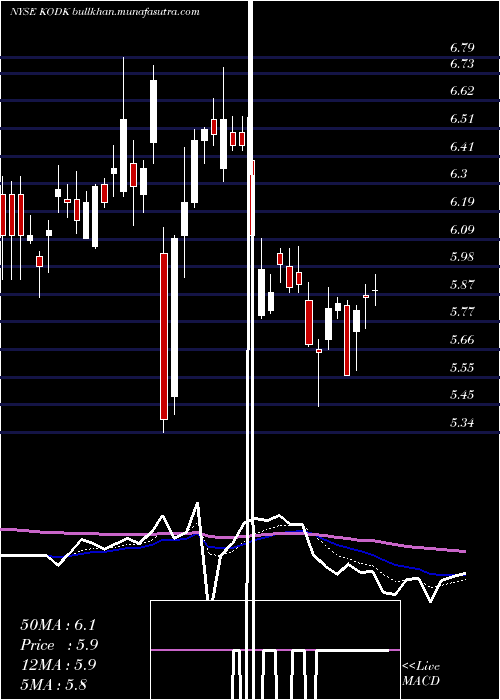Click the 6.73 price label
The height and width of the screenshot is (700, 500).
click(462, 64)
